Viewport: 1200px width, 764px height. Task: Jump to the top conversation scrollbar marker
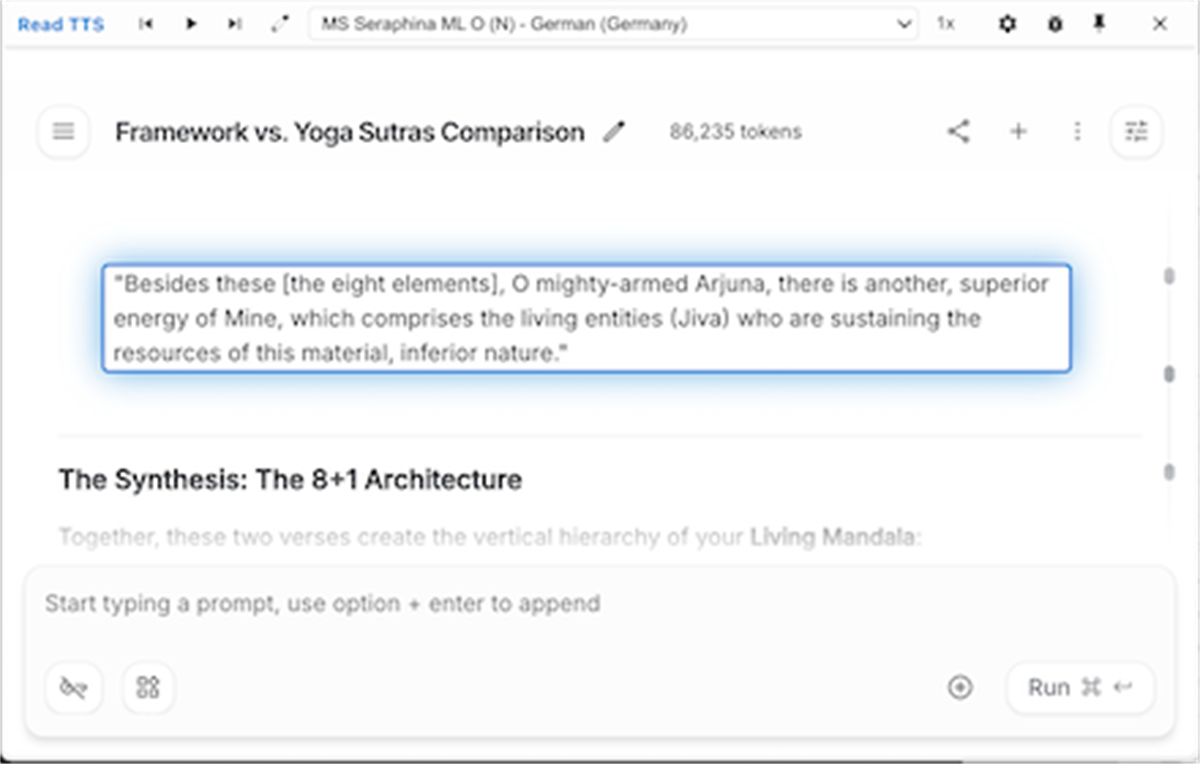(1169, 276)
